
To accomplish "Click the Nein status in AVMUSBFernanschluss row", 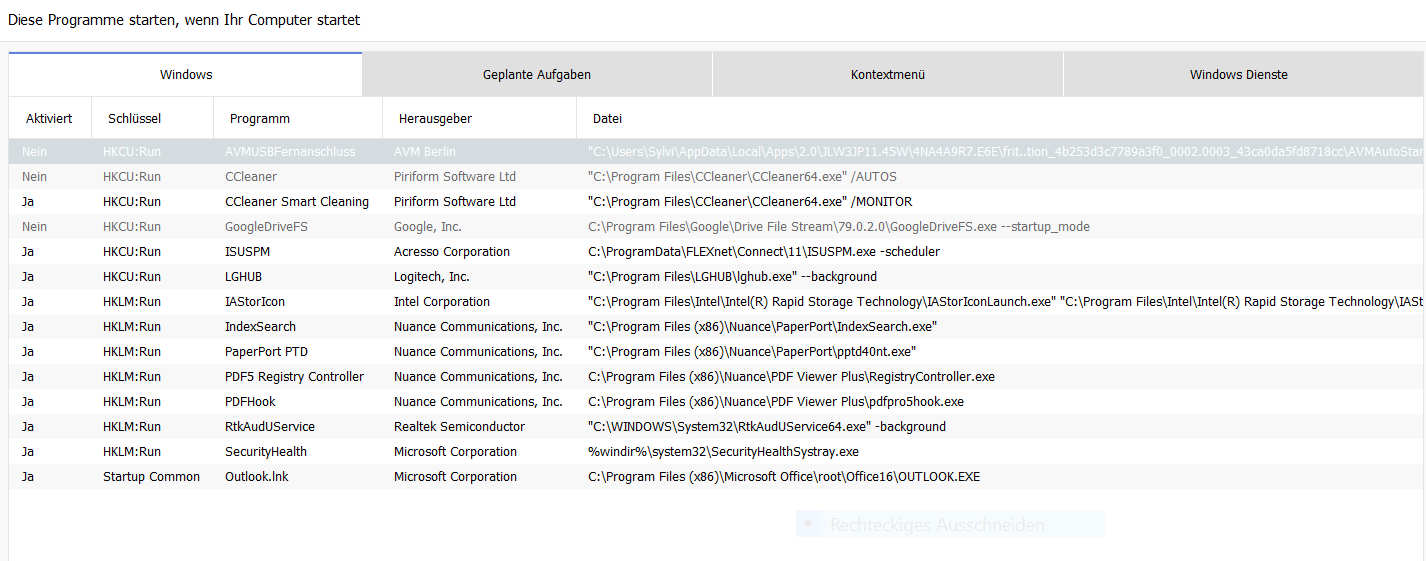I will [34, 152].
